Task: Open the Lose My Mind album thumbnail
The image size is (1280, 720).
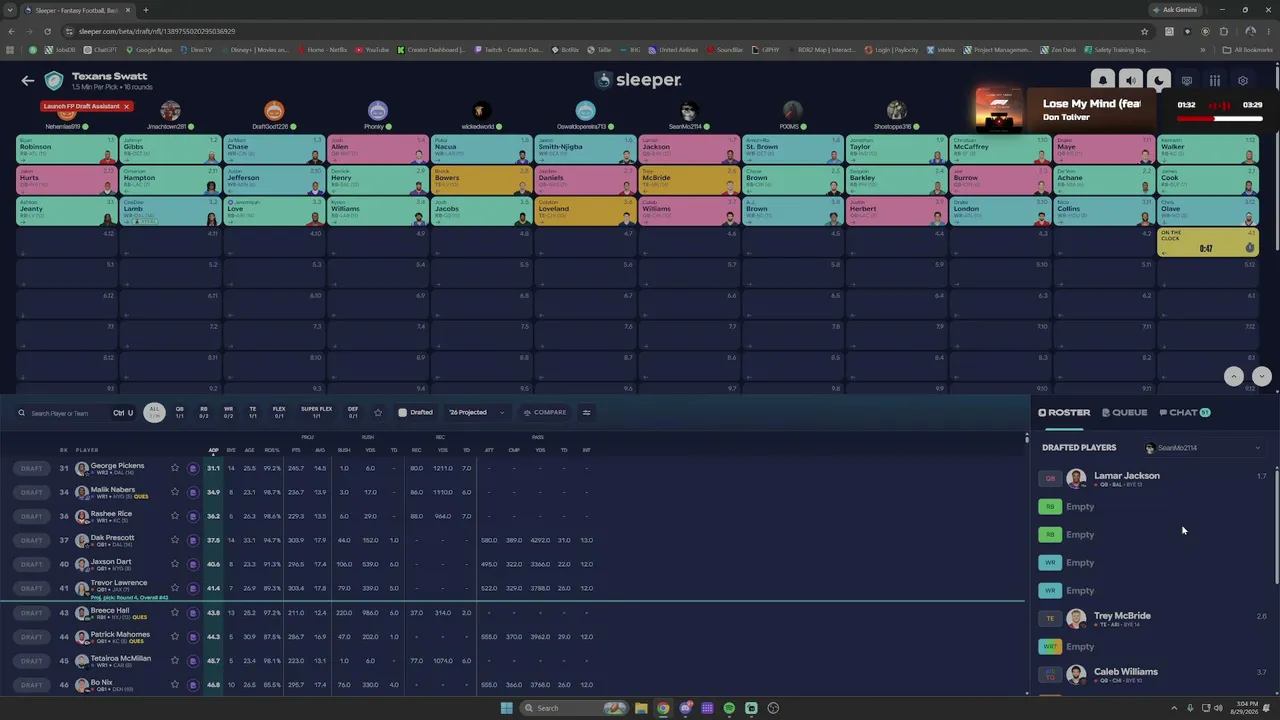Action: (x=1000, y=110)
